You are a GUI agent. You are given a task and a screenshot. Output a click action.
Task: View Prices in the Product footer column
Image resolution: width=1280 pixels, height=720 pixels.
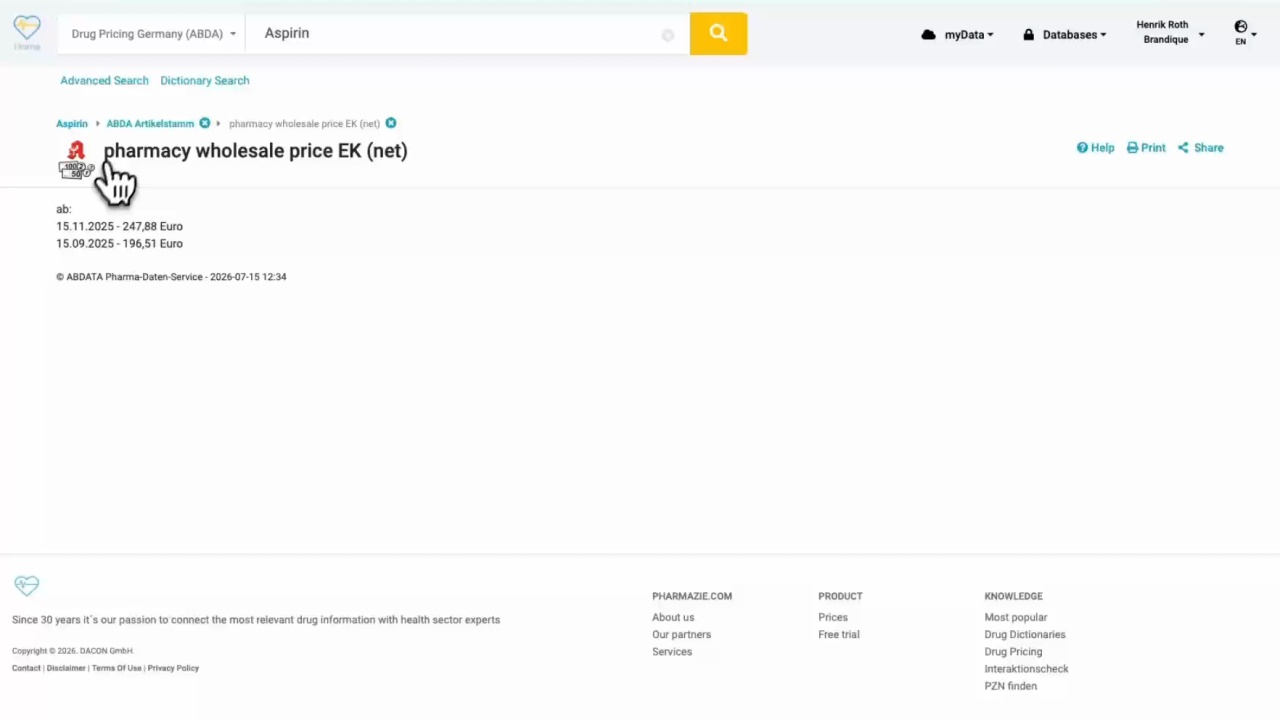pyautogui.click(x=833, y=618)
